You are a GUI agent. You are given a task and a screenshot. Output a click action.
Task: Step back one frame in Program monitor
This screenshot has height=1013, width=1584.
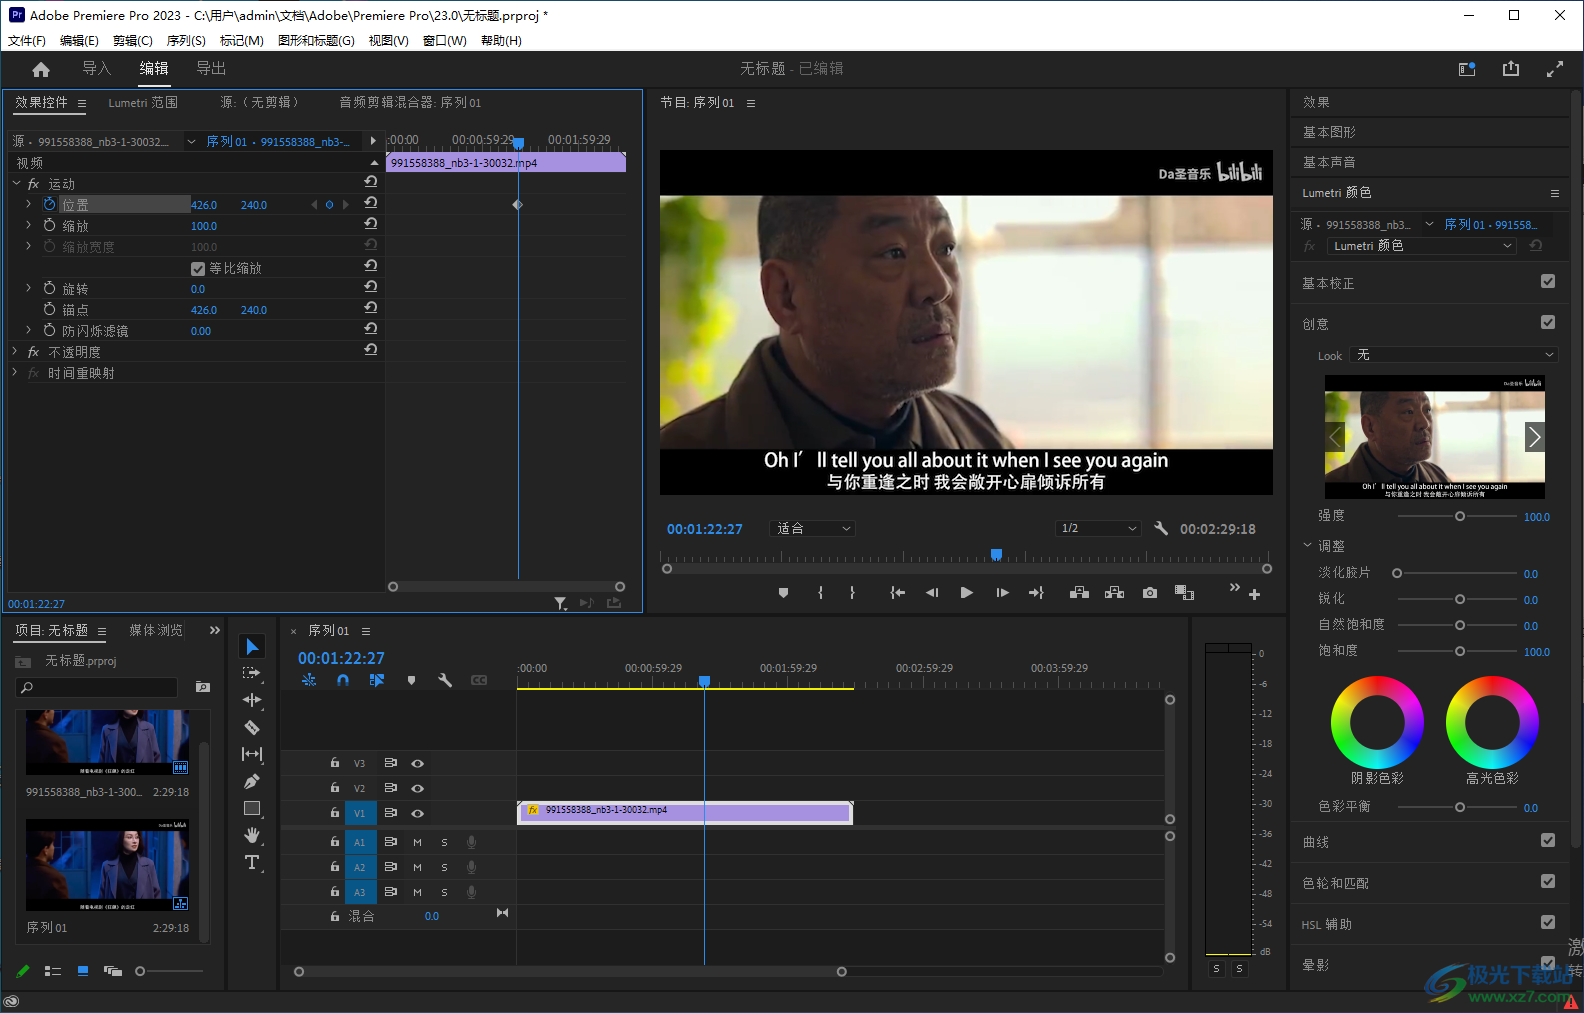tap(932, 593)
